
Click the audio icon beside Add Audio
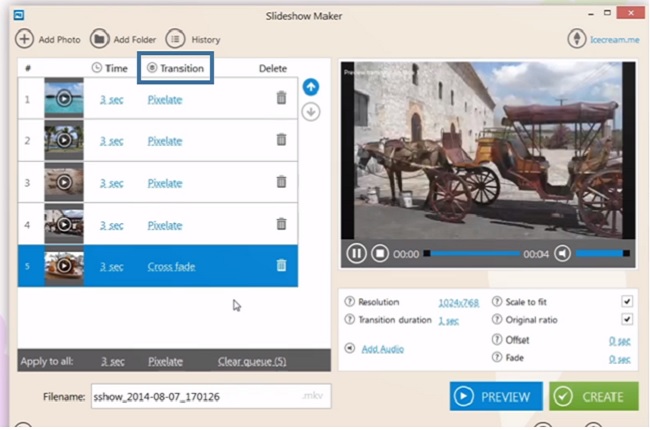tap(349, 348)
